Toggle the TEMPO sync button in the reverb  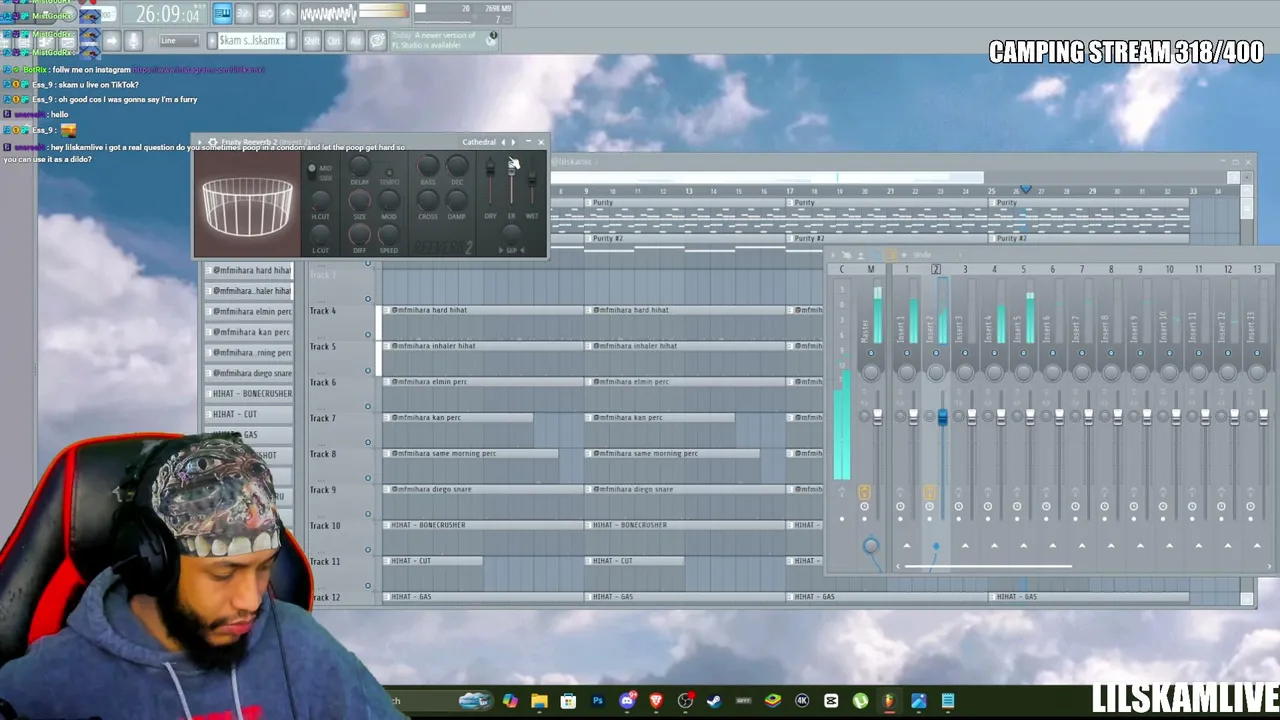(389, 171)
